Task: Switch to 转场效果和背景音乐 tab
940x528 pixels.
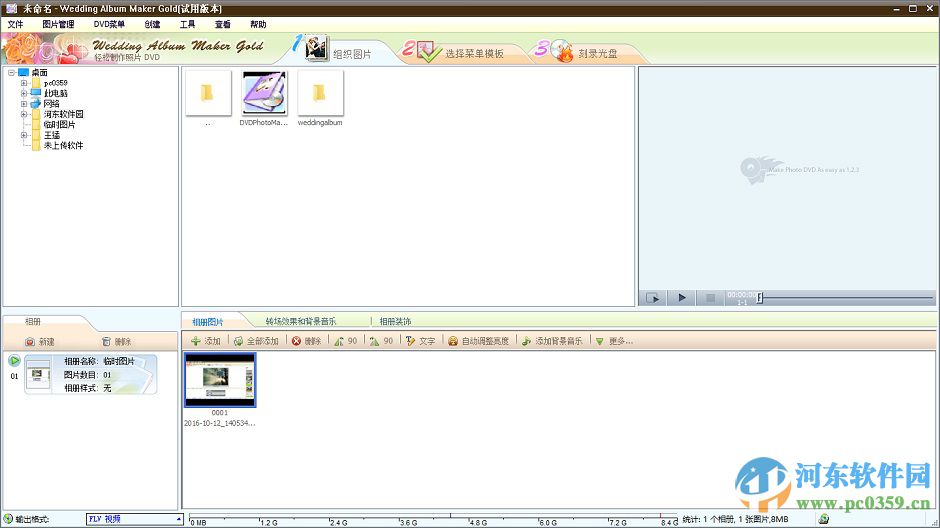Action: [301, 322]
